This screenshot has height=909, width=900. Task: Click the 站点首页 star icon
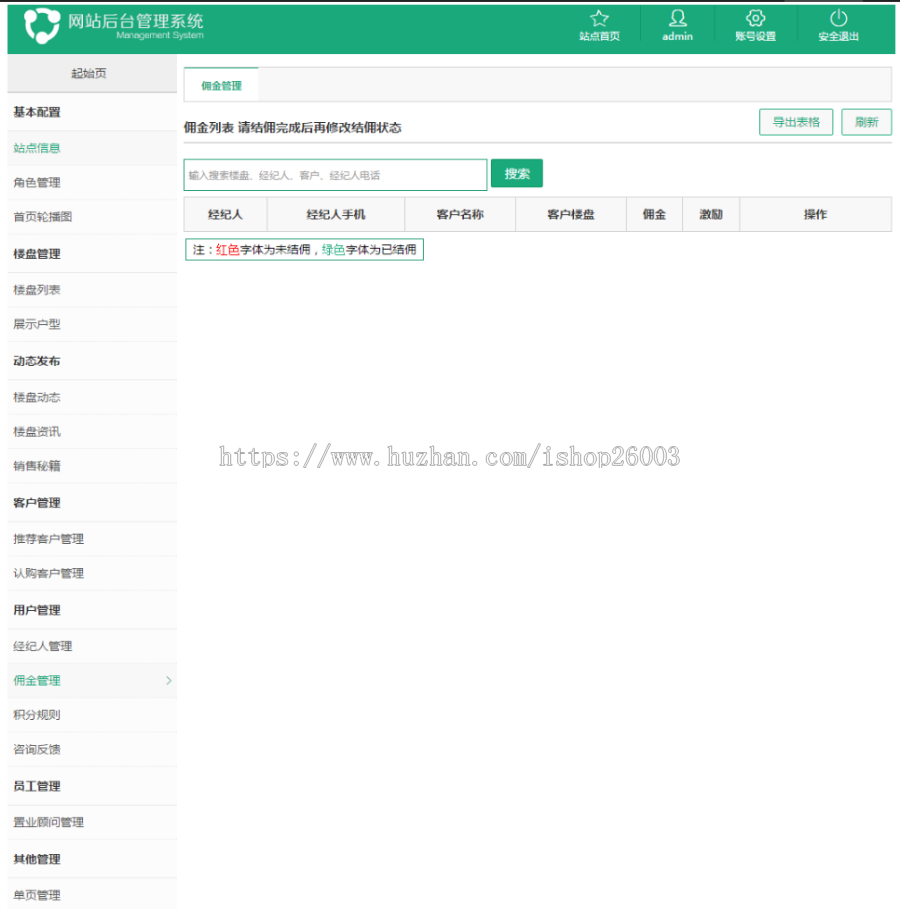click(x=598, y=27)
